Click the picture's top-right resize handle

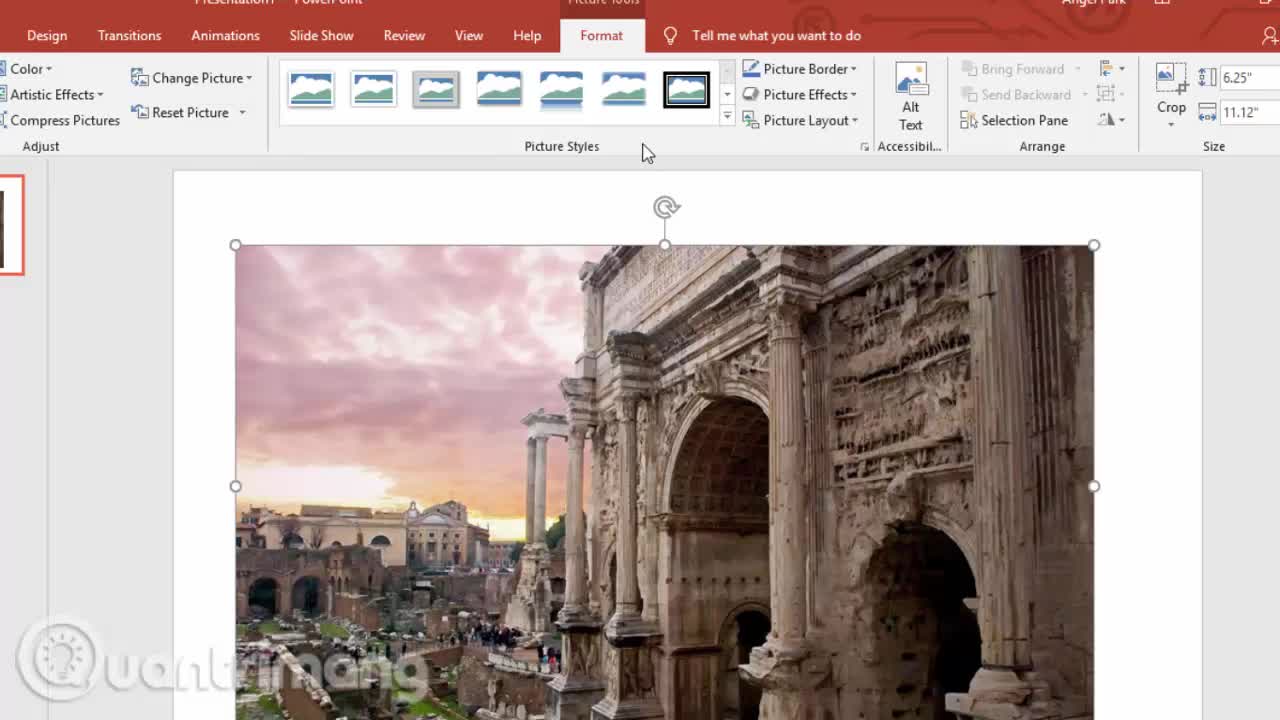1094,245
